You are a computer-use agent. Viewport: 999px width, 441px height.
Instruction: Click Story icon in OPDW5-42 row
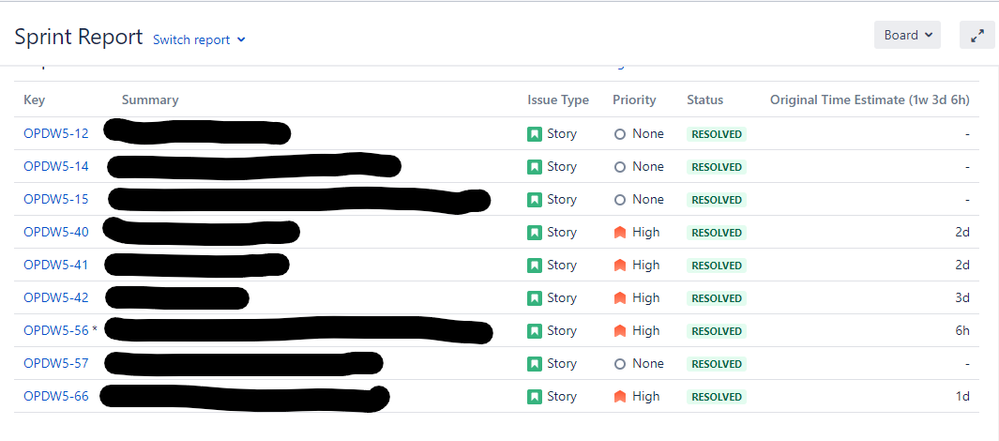pos(535,298)
